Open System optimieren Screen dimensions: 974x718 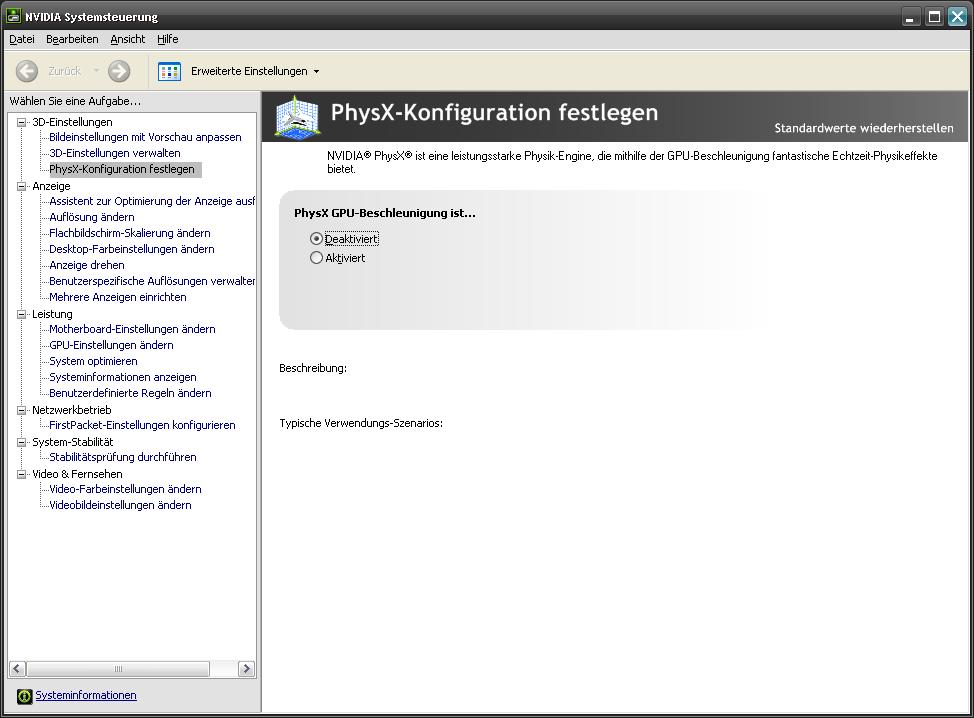(93, 361)
